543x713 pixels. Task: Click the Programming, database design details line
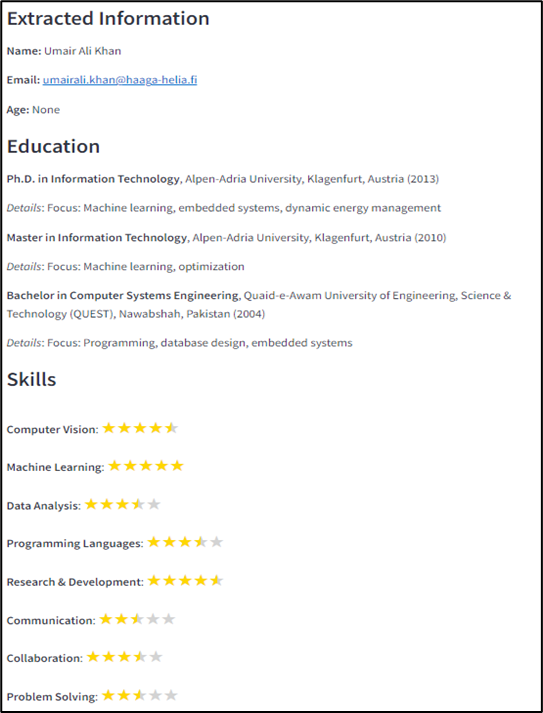point(180,343)
